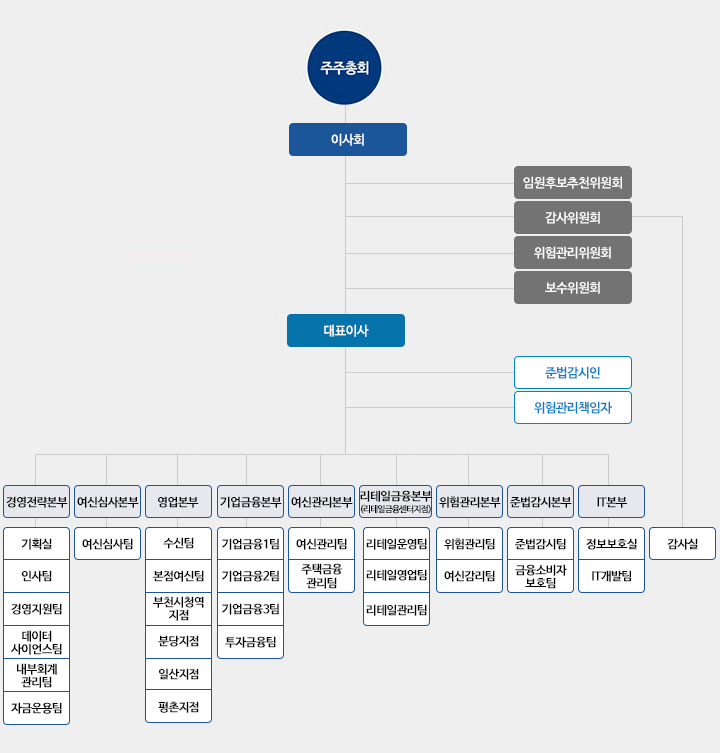
Task: Select the 경영전략본부 division header
Action: click(37, 502)
